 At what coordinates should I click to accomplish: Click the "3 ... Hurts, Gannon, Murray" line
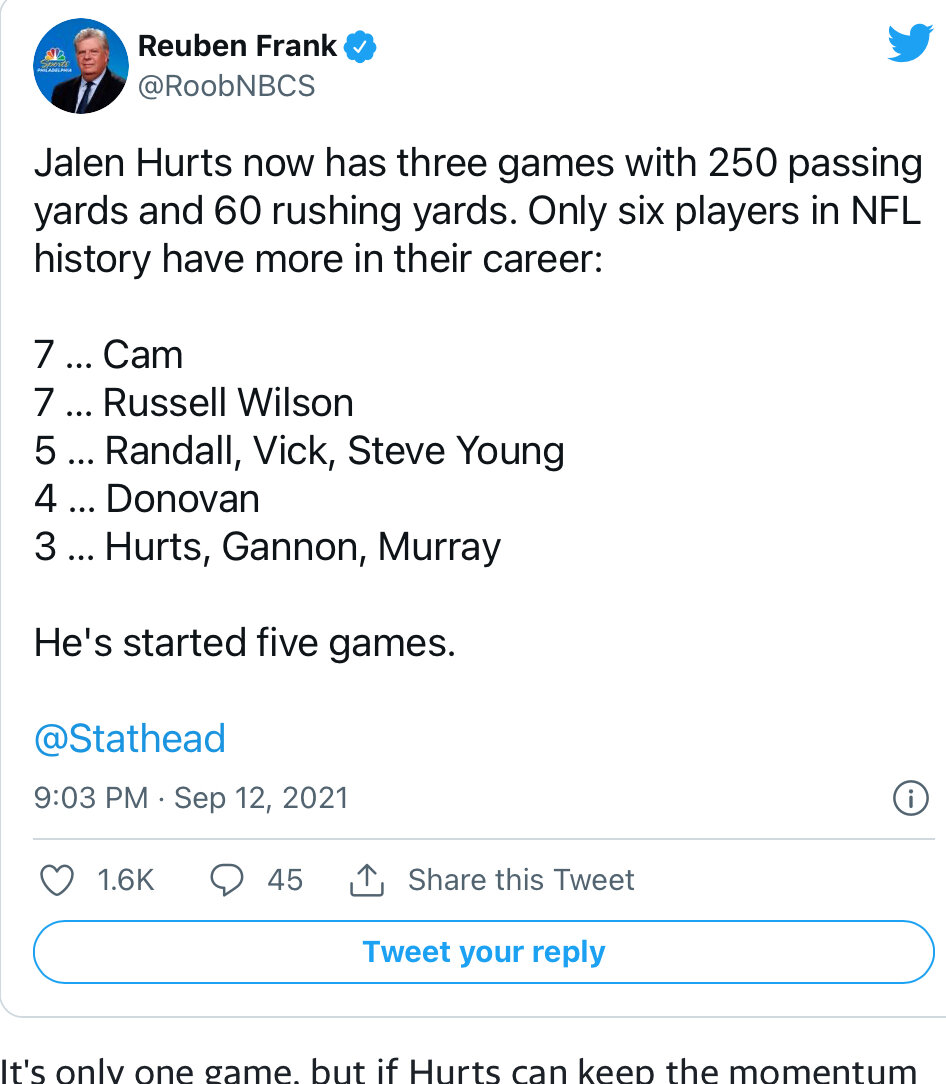coord(267,547)
